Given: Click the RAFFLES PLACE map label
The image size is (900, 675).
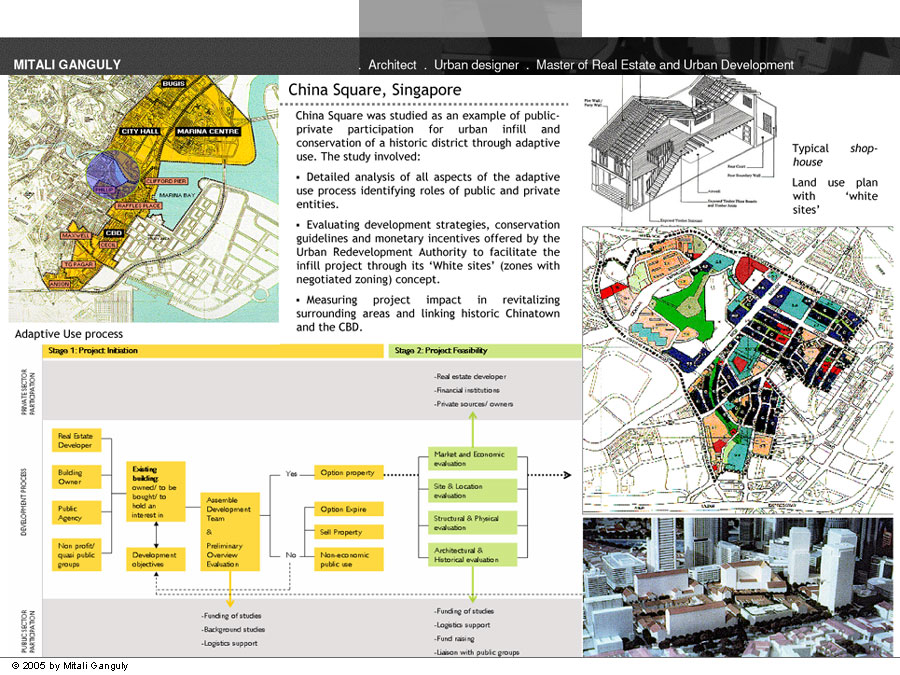Looking at the screenshot, I should [138, 205].
